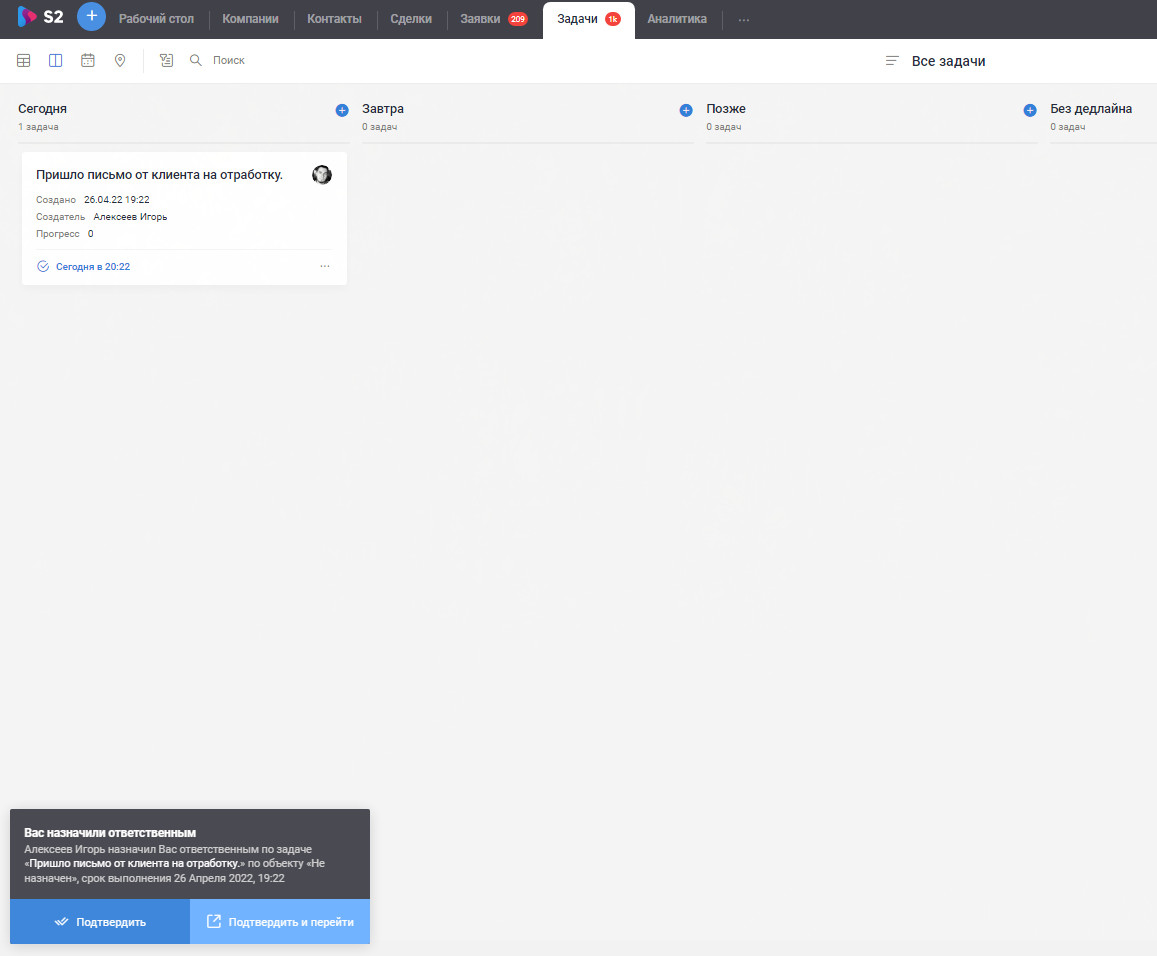Open the Заявки tab
Viewport: 1157px width, 956px height.
(x=480, y=19)
